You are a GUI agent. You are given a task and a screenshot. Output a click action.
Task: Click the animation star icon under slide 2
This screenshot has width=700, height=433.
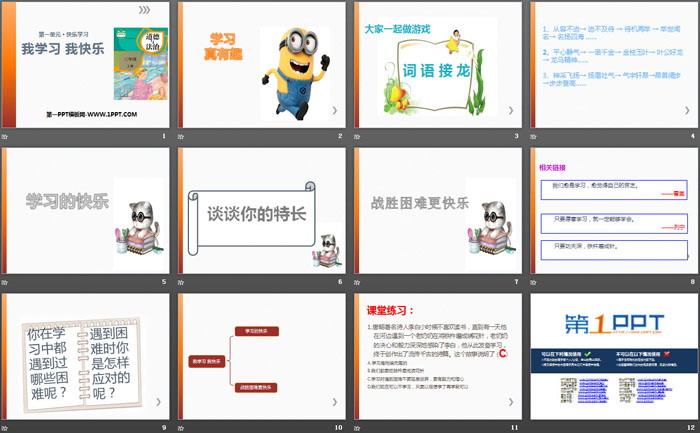(181, 136)
